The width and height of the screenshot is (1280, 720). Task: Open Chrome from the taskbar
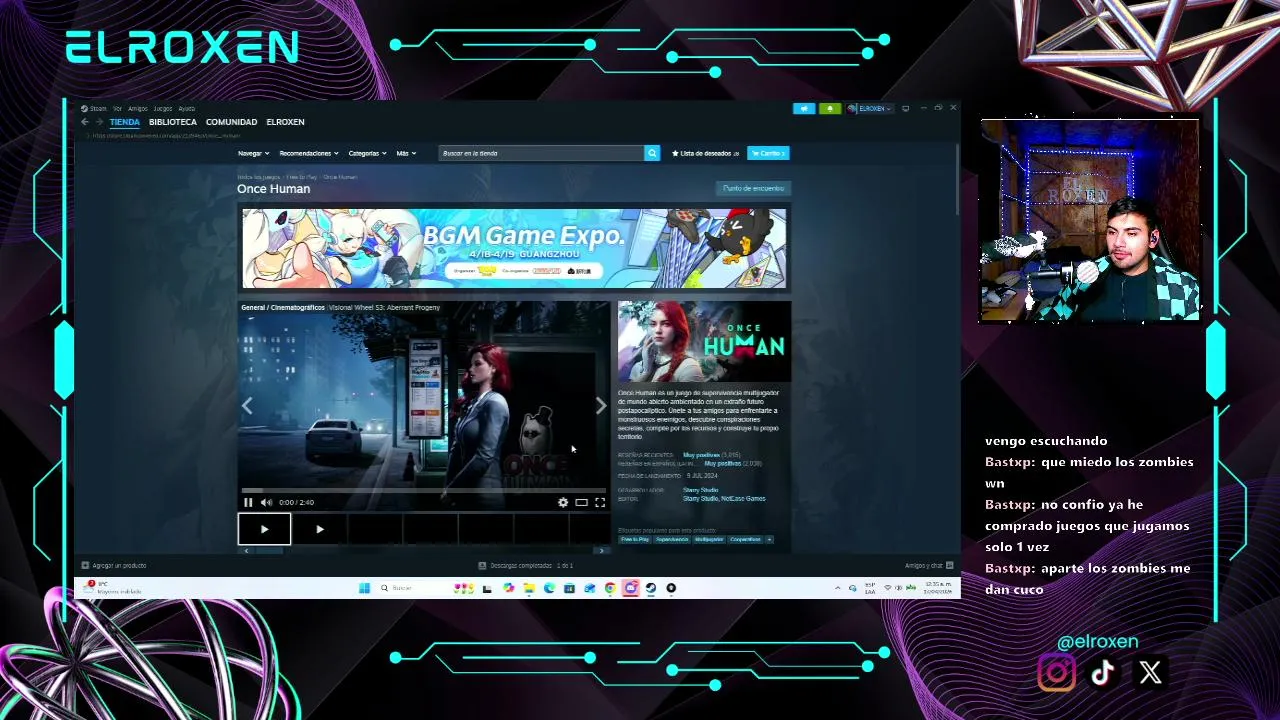point(610,588)
